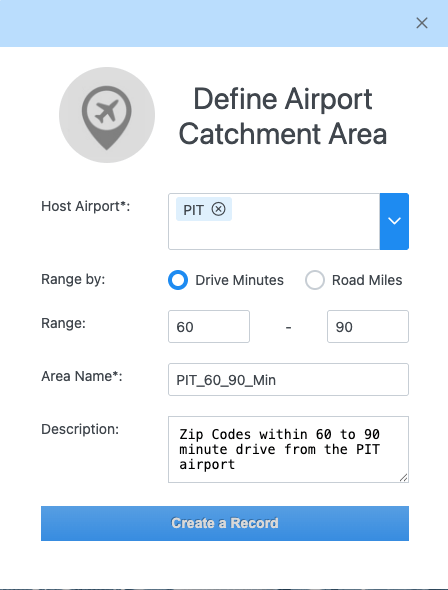Click the Host Airport label
This screenshot has height=590, width=448.
[x=86, y=206]
